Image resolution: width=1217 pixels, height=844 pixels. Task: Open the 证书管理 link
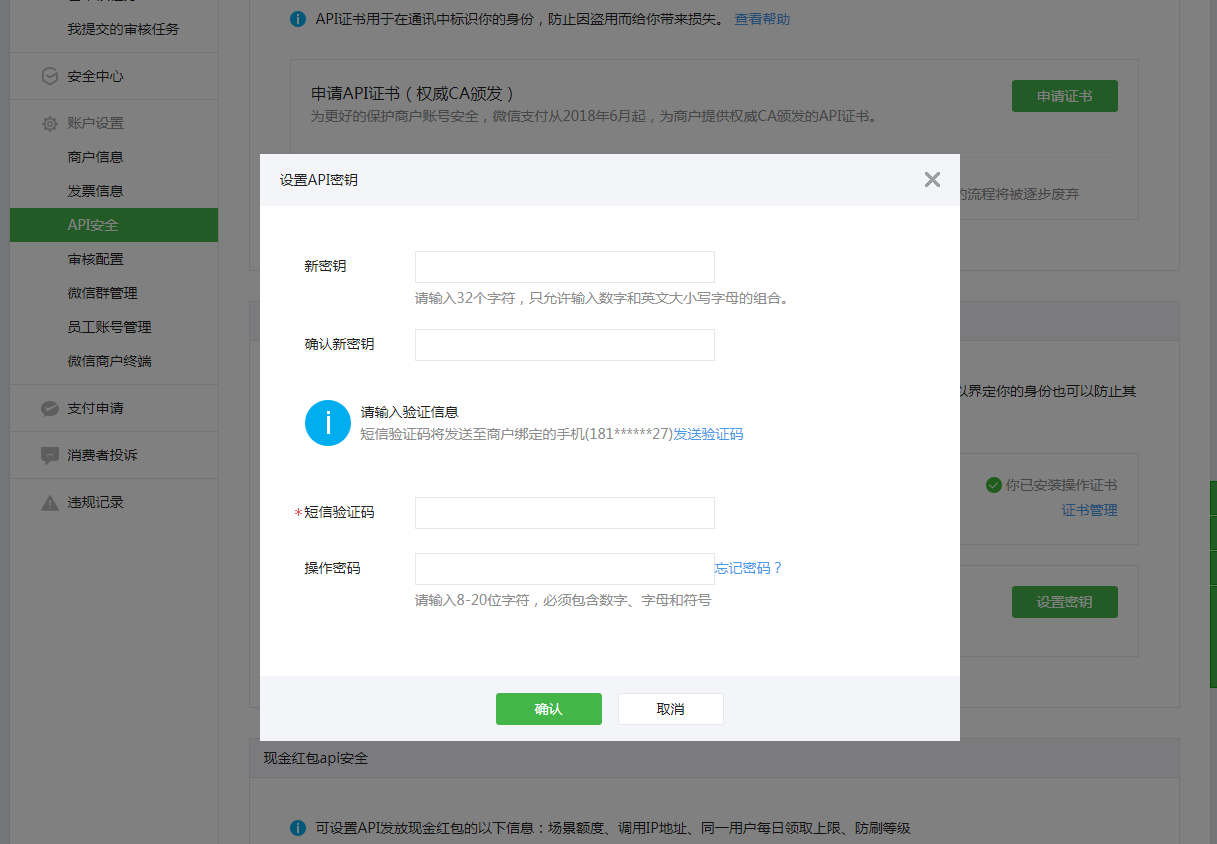pos(1089,510)
